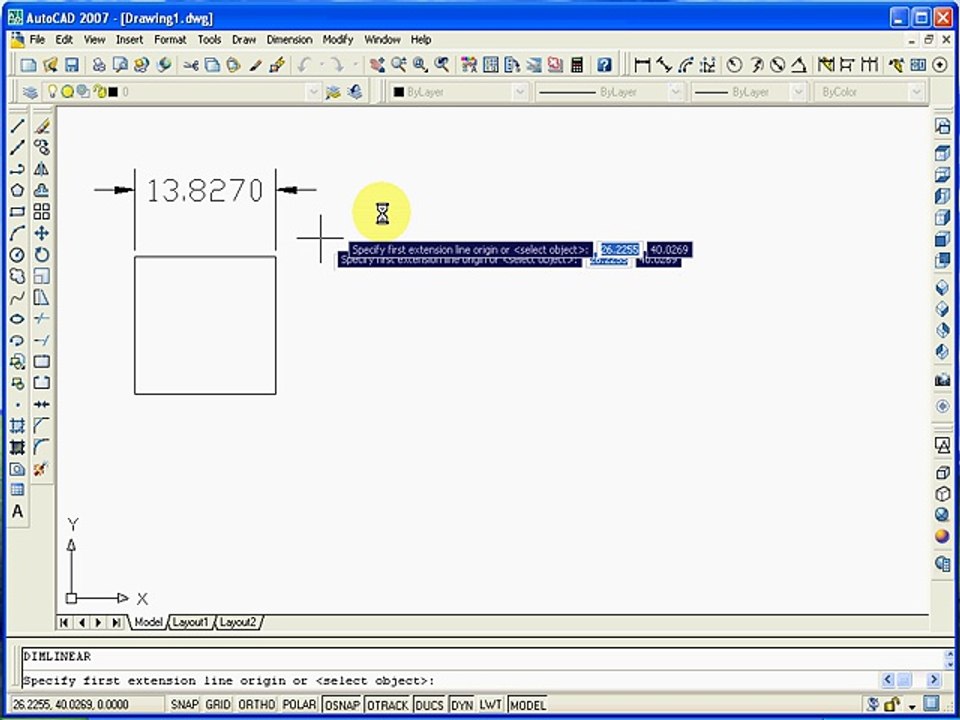Click the black color swatch of layer 0
The width and height of the screenshot is (960, 720).
(x=113, y=92)
